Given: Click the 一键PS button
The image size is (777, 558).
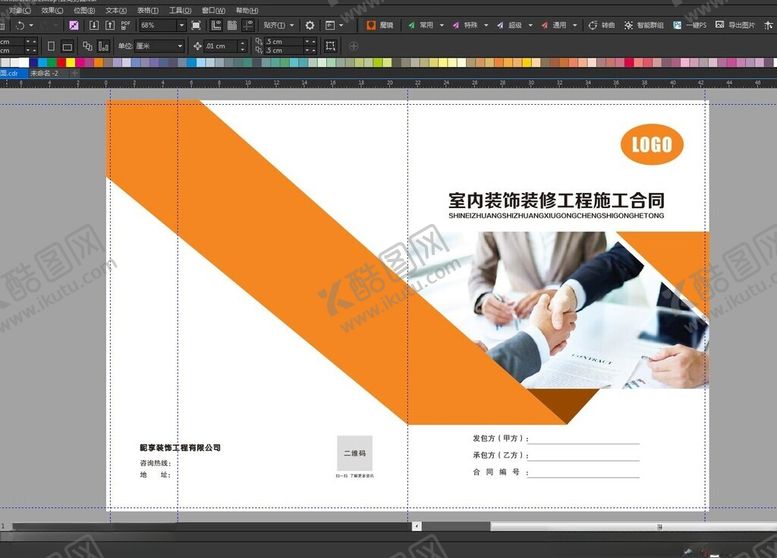Looking at the screenshot, I should [x=690, y=25].
